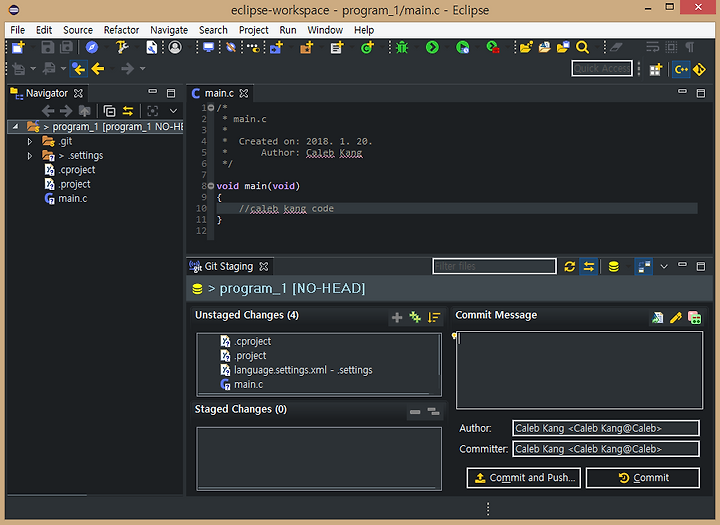Open dropdown next to Debug bug icon
This screenshot has height=525, width=720.
(x=416, y=47)
